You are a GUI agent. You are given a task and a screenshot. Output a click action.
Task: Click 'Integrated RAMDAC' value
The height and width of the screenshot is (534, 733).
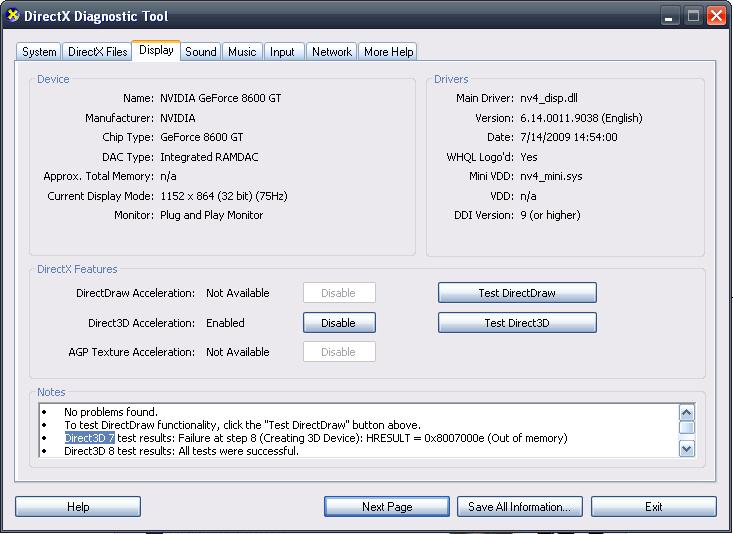[x=209, y=157]
